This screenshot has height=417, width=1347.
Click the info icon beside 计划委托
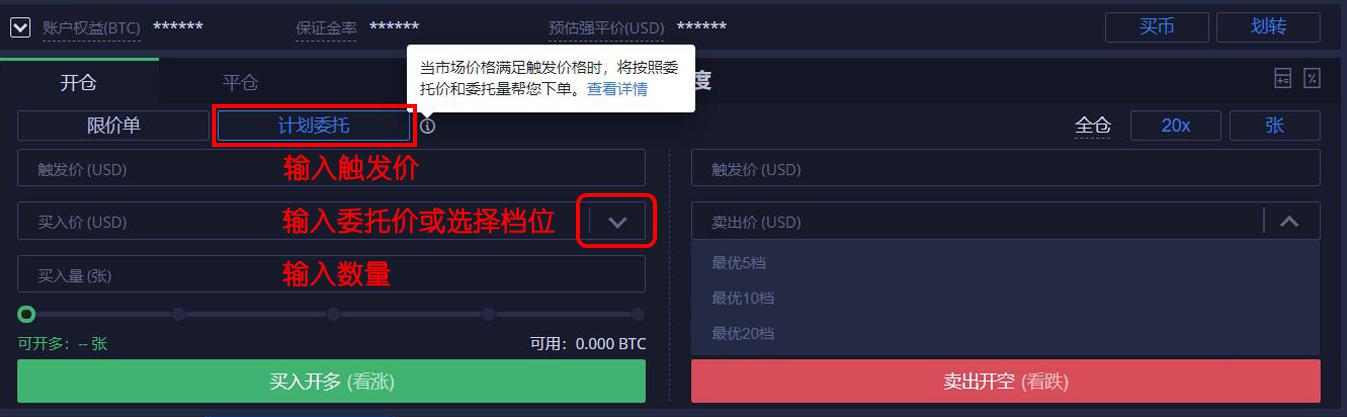tap(428, 126)
